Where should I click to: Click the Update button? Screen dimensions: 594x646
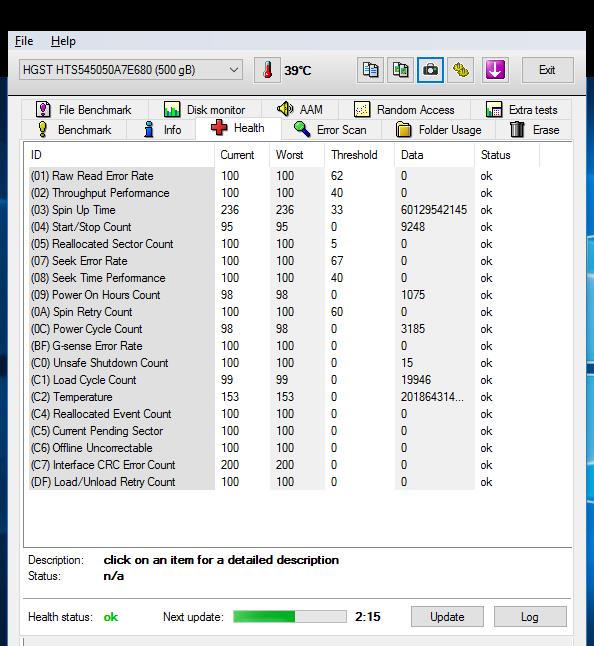pyautogui.click(x=447, y=617)
